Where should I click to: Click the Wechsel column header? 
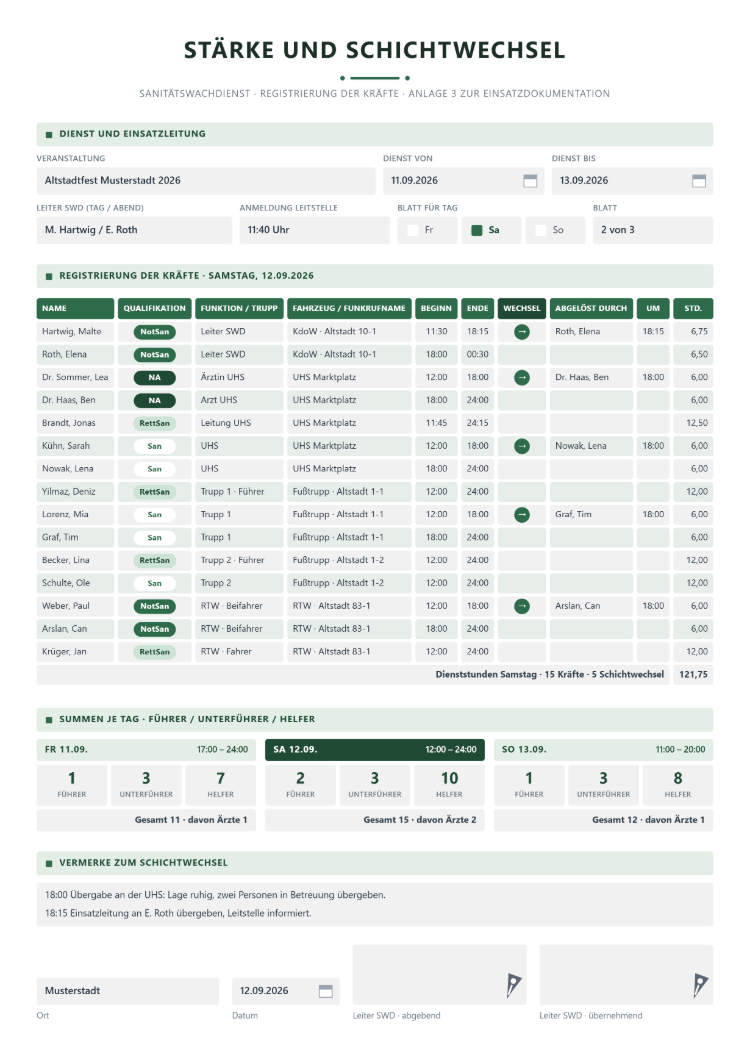tap(521, 308)
